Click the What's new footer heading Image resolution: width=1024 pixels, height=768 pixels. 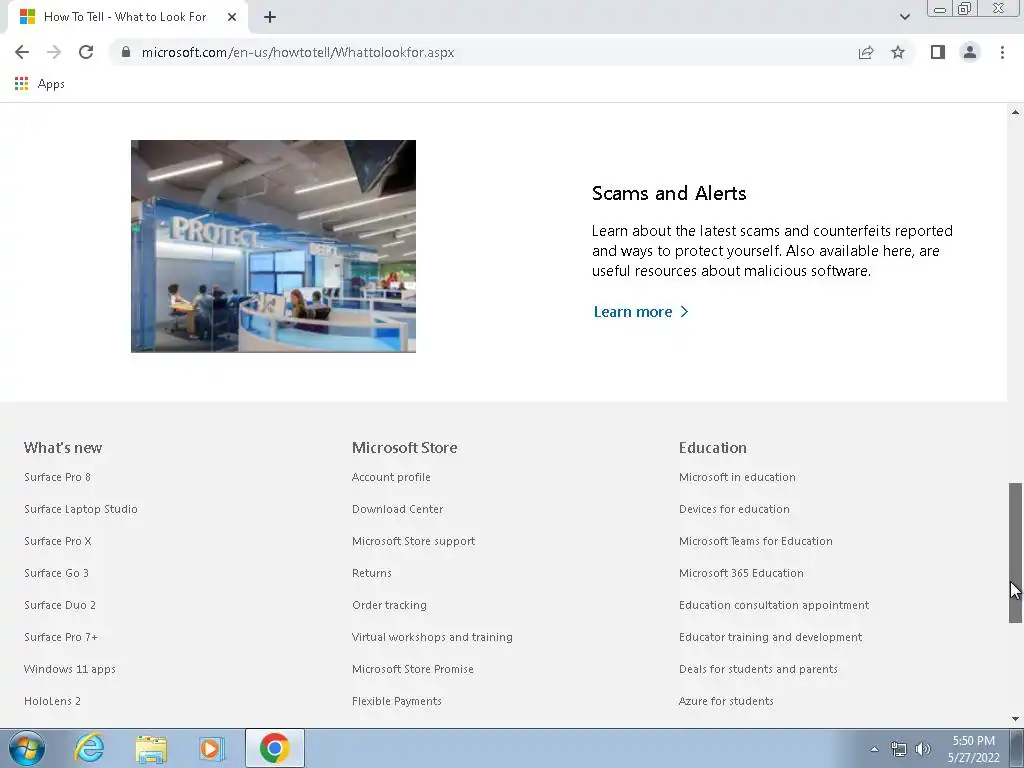point(63,448)
